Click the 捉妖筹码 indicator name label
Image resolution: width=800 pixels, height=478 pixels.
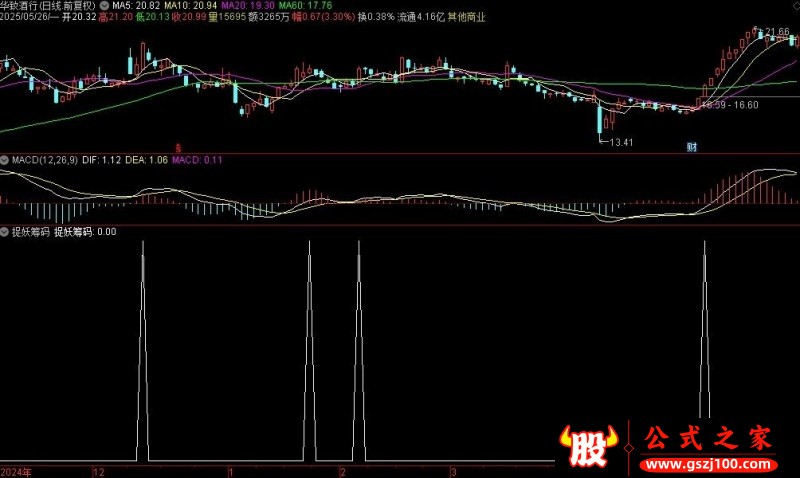point(31,232)
